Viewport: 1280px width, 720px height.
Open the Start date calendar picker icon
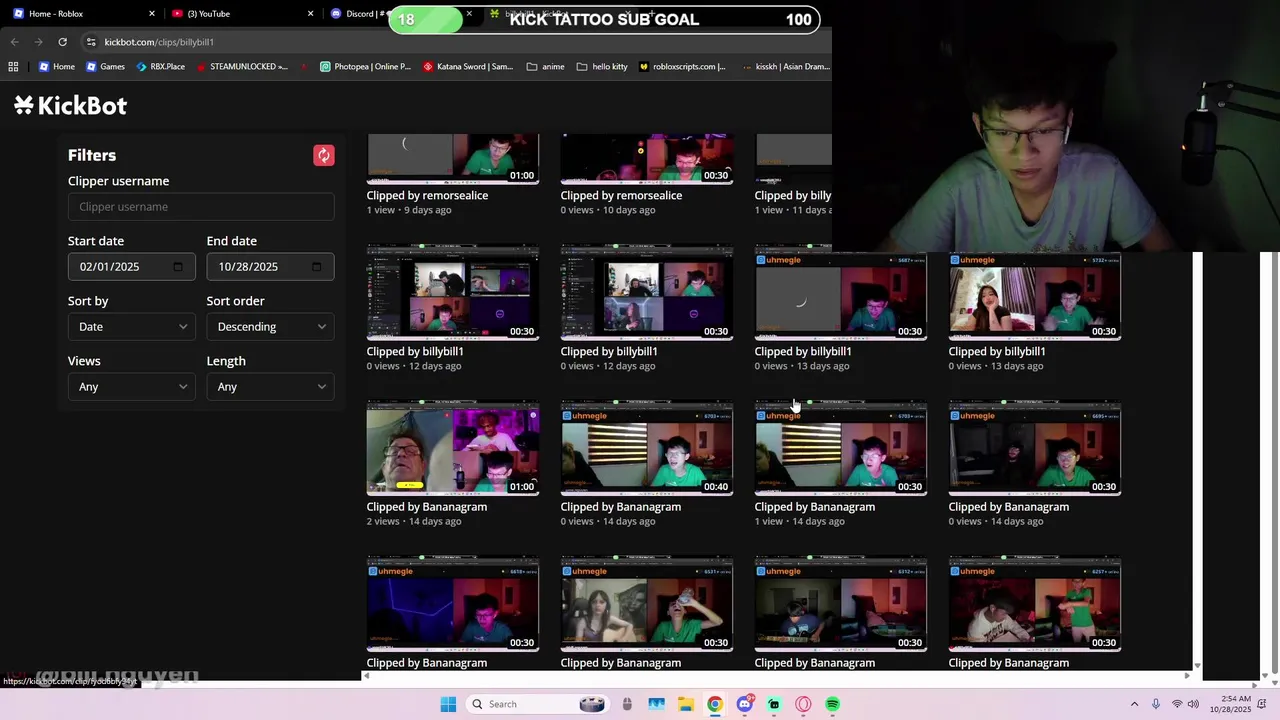pyautogui.click(x=178, y=267)
